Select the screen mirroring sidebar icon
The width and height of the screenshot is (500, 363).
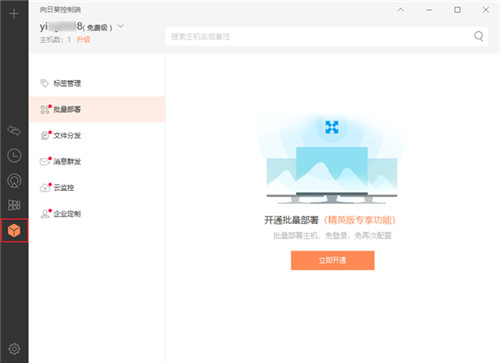[x=14, y=180]
